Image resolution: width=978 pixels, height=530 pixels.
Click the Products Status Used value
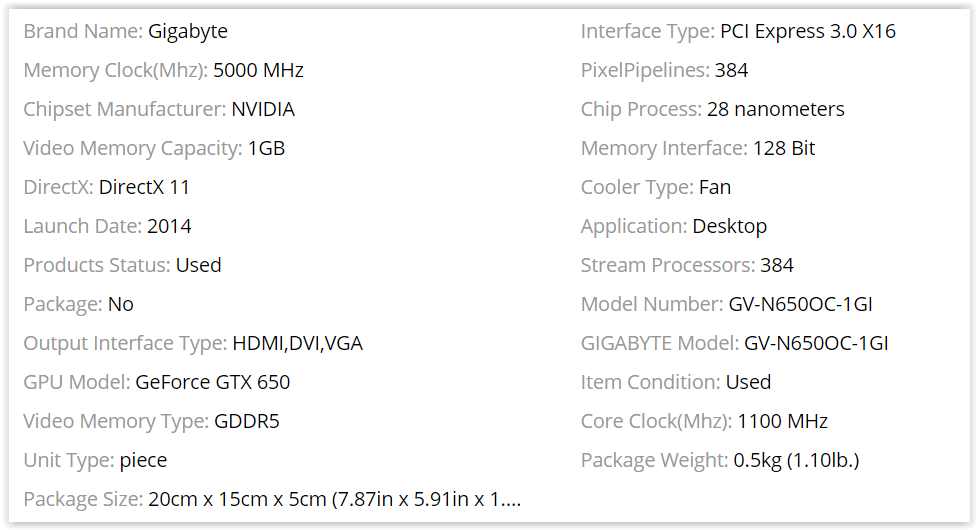(198, 265)
